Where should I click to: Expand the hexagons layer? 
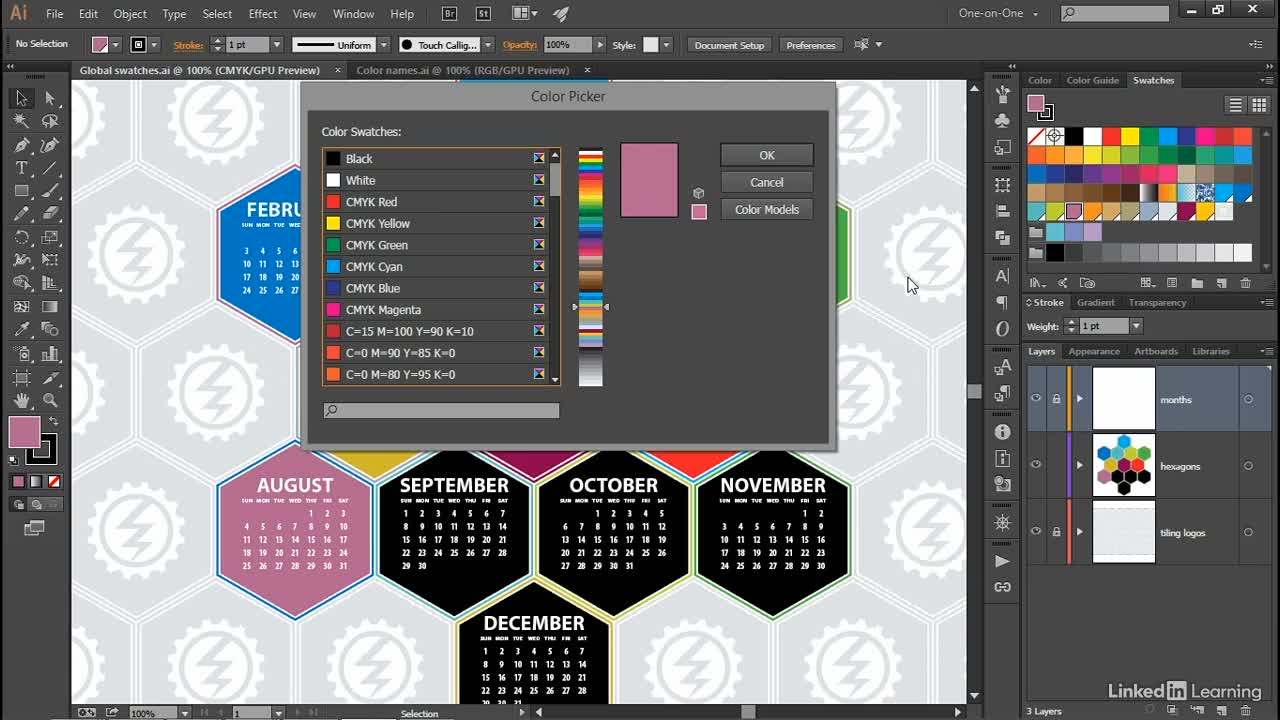[x=1079, y=465]
